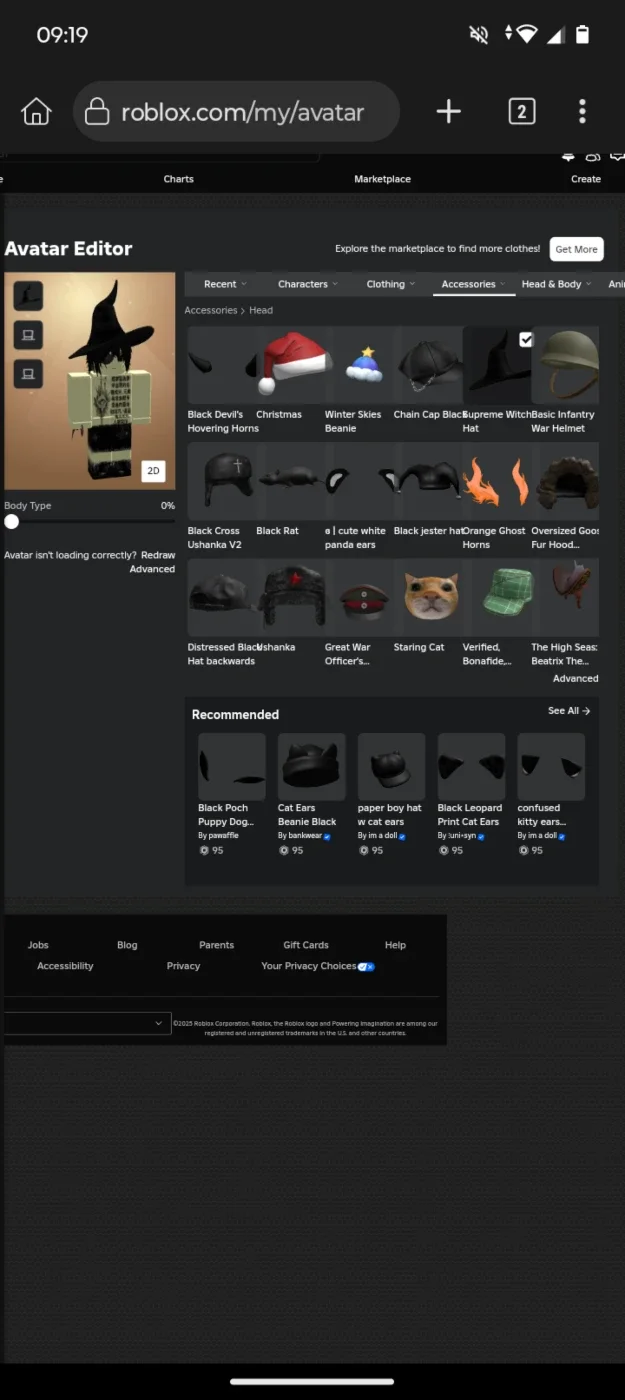Equip the Staring Cat head
The image size is (625, 1400).
(428, 597)
